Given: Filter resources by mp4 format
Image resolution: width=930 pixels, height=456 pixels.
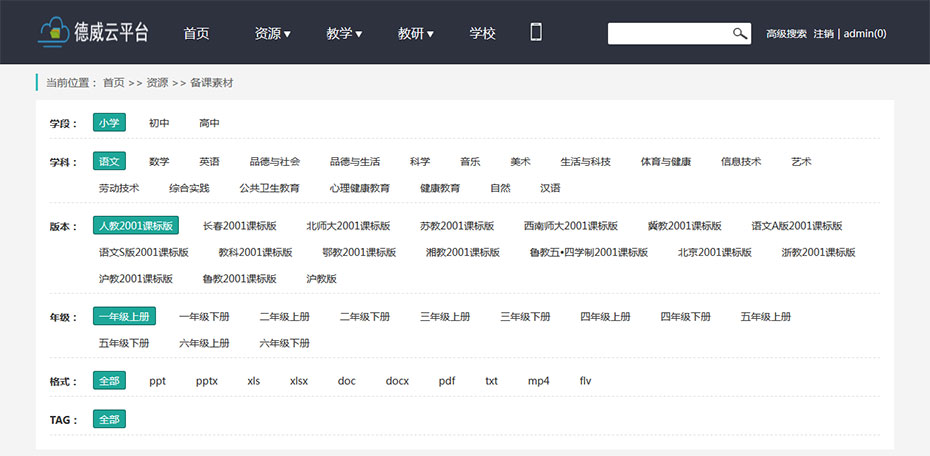Looking at the screenshot, I should 539,381.
